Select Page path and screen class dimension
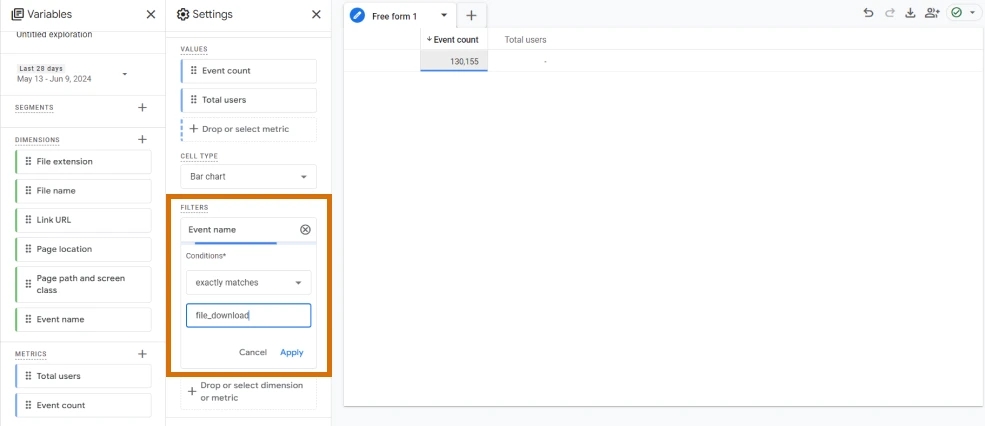 (83, 284)
